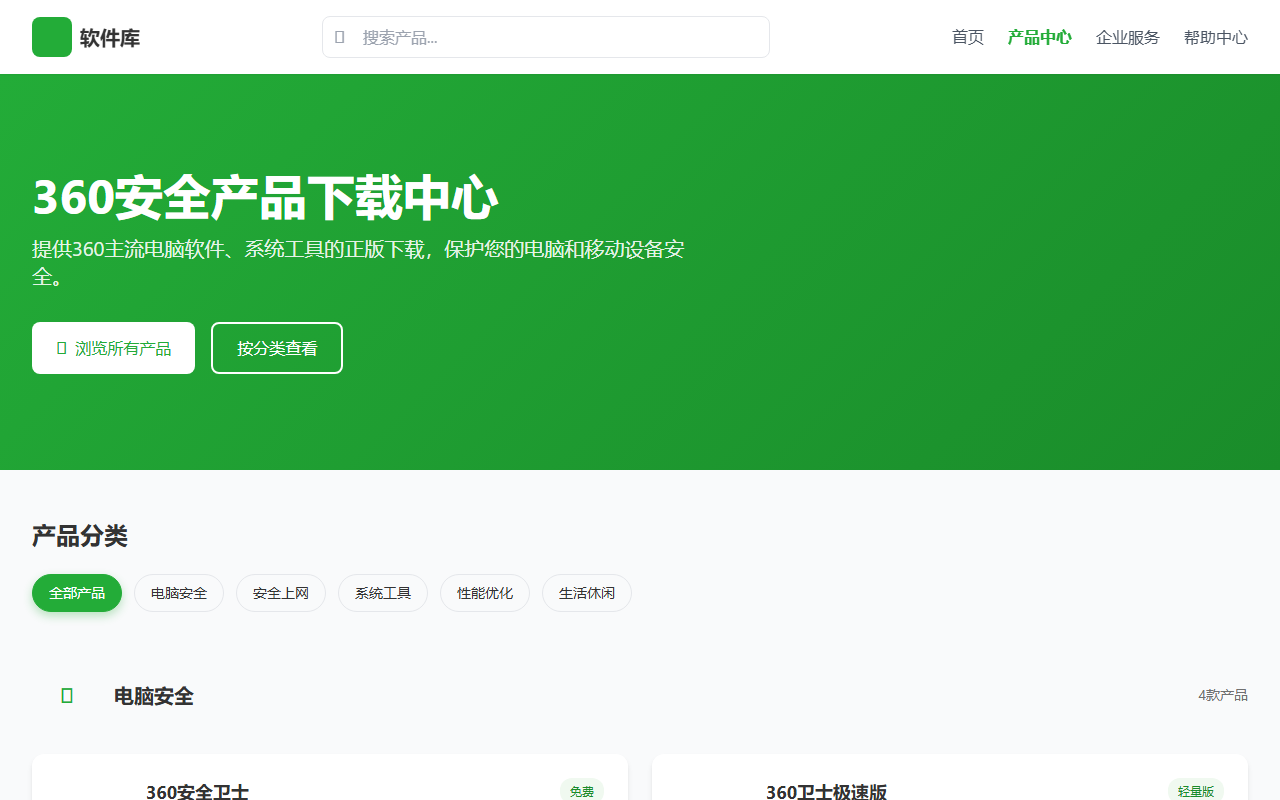
Task: Select the 全部产品 category chip
Action: [77, 593]
